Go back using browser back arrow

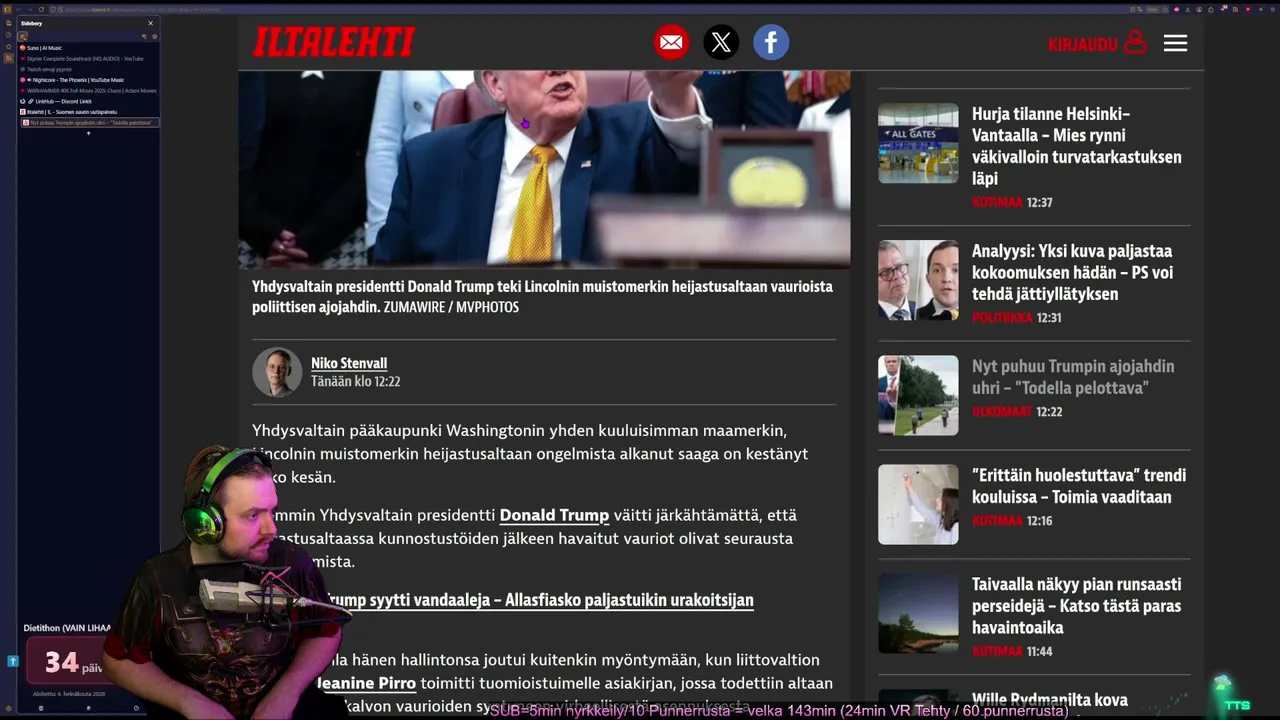19,9
